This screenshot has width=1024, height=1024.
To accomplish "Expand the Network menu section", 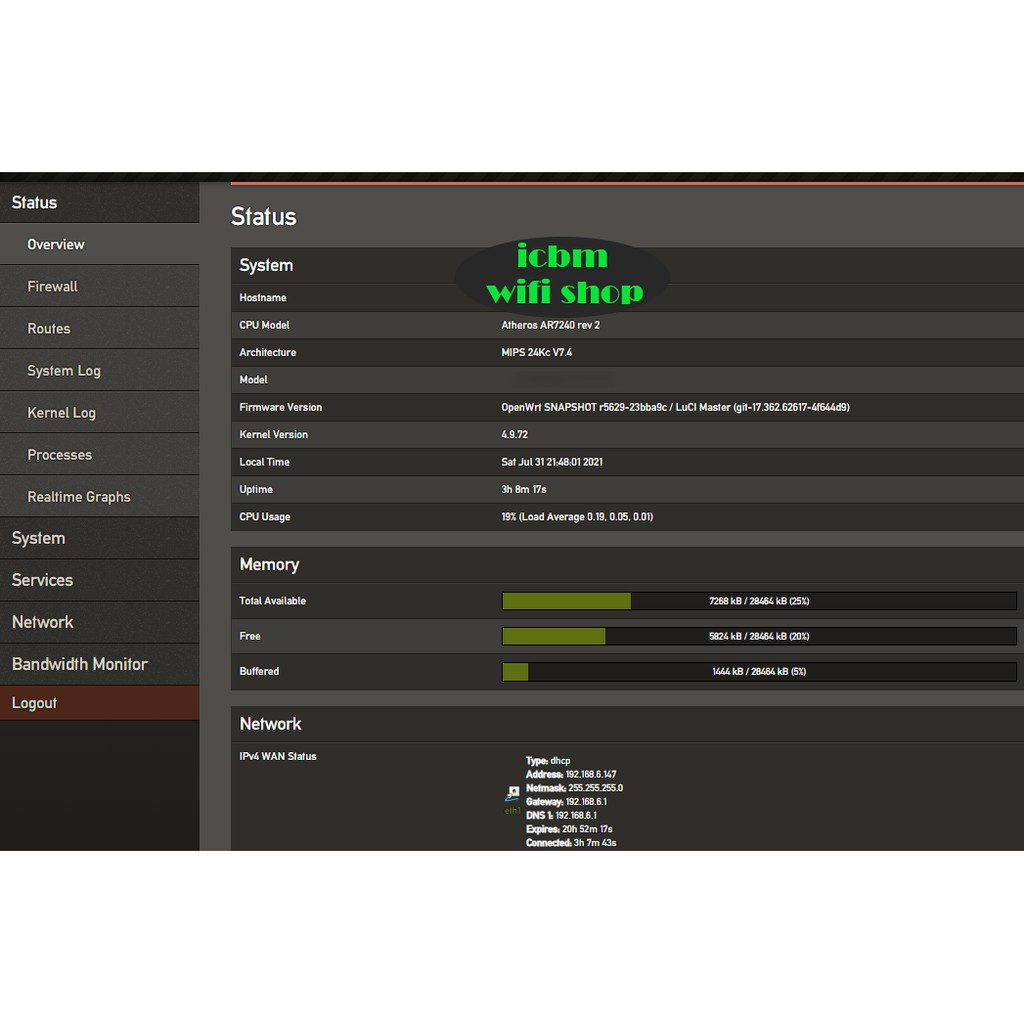I will [x=42, y=622].
